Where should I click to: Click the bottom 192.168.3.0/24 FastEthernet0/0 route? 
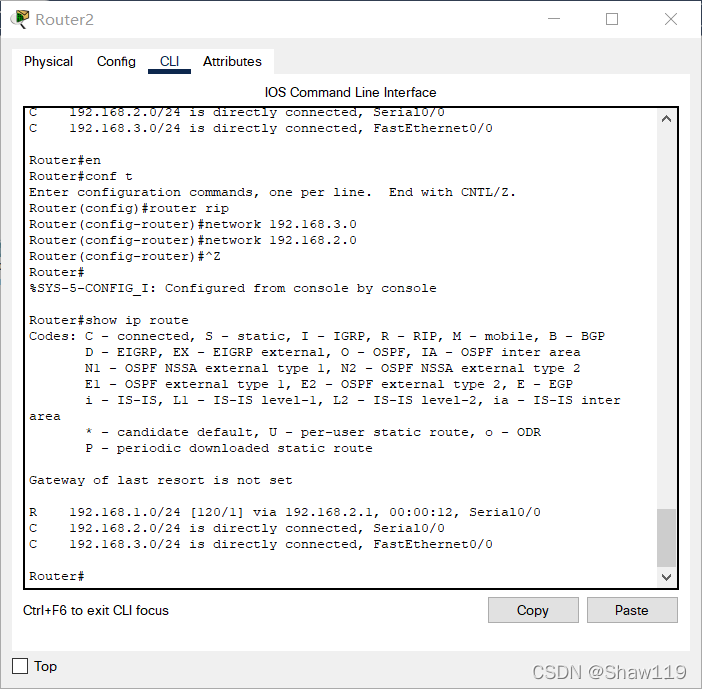261,544
